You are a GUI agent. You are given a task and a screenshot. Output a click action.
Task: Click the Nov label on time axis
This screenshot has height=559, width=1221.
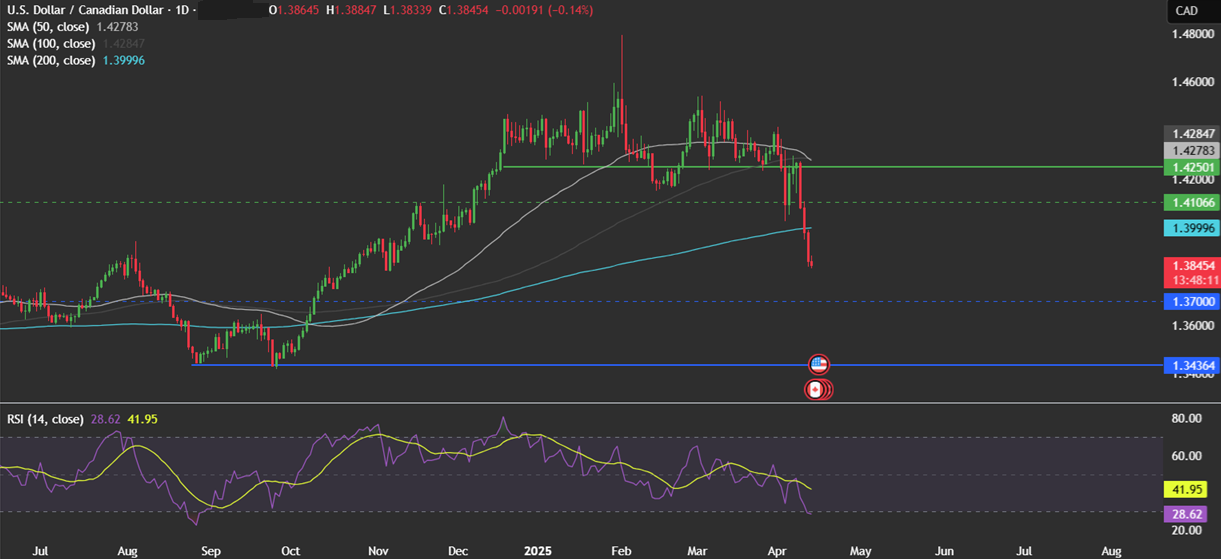pos(378,550)
